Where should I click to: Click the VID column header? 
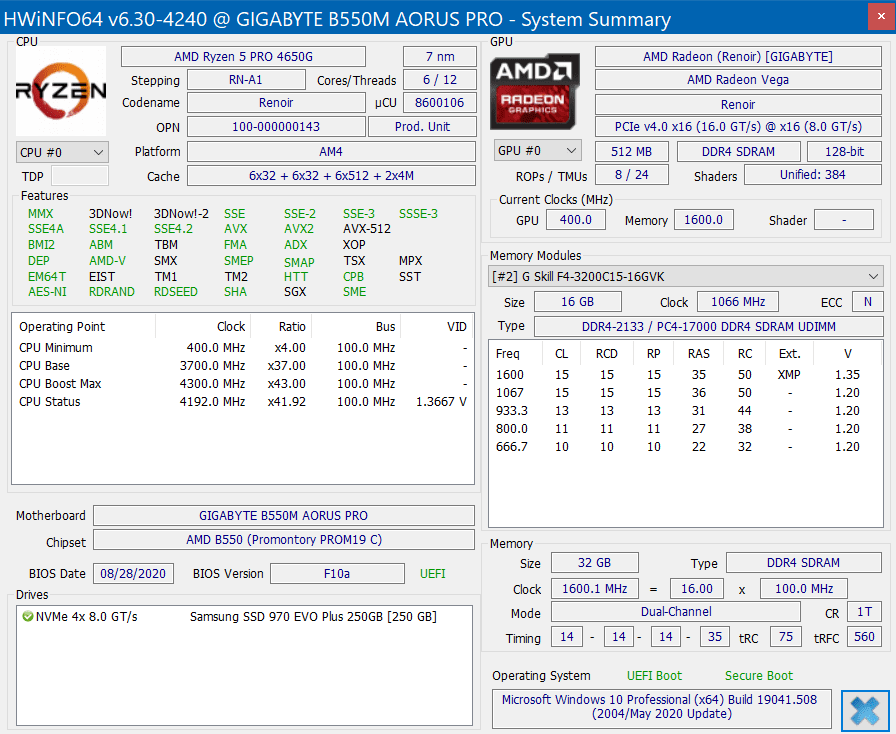pyautogui.click(x=437, y=326)
